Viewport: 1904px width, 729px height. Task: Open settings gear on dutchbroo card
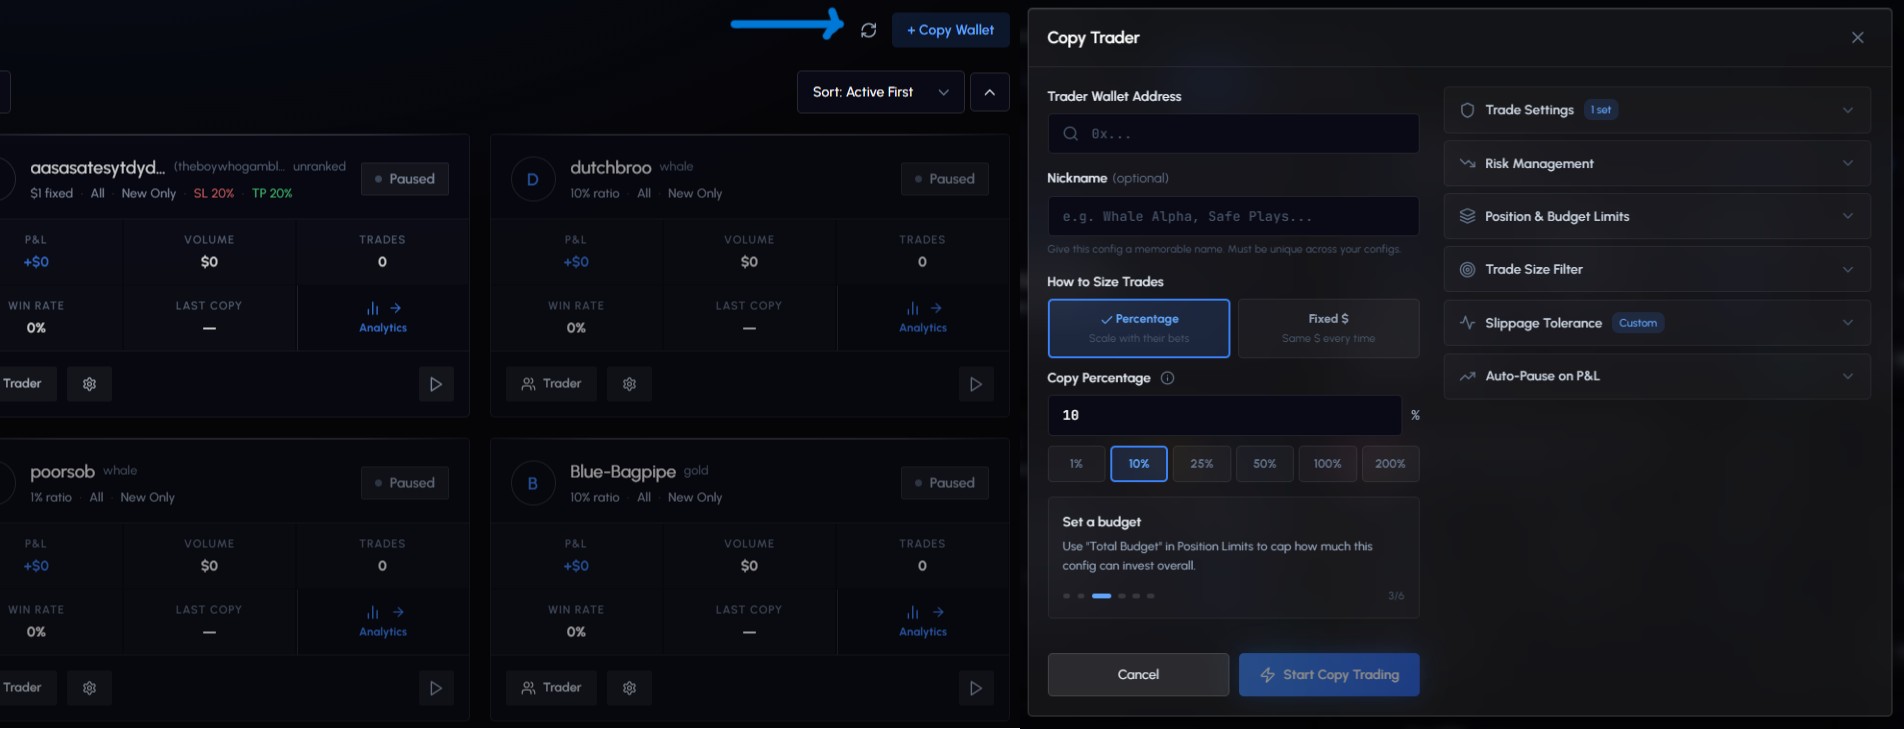(629, 384)
